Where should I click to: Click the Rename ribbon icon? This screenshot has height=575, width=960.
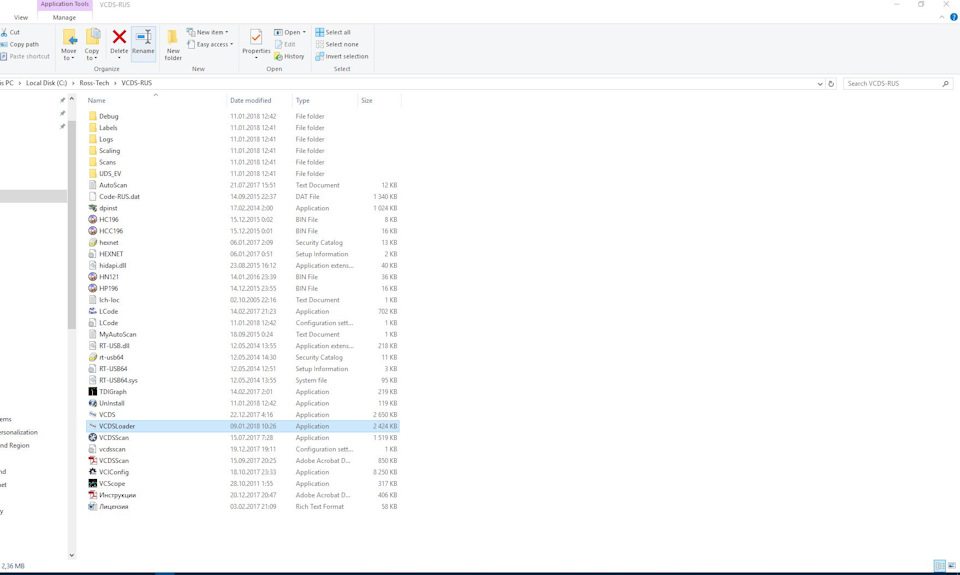point(143,37)
